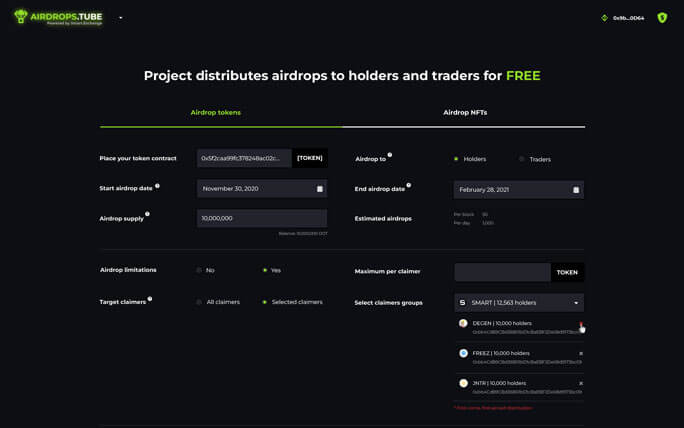Remove the DEGEN claimers group
The image size is (684, 428).
[581, 324]
